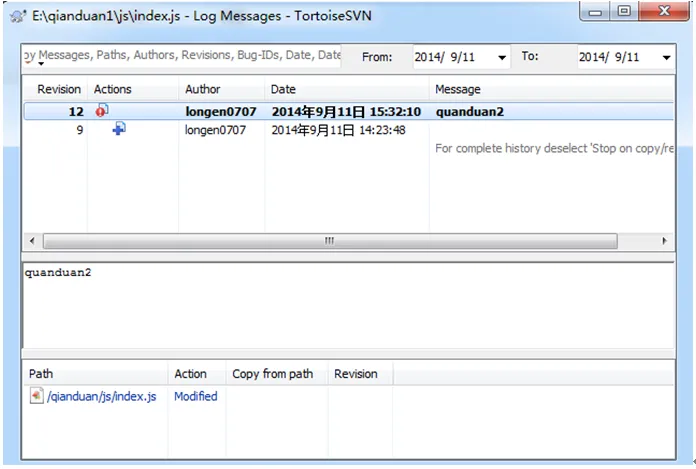This screenshot has width=696, height=469.
Task: Click the TortoiseSVN turtle icon in title bar
Action: pos(18,17)
